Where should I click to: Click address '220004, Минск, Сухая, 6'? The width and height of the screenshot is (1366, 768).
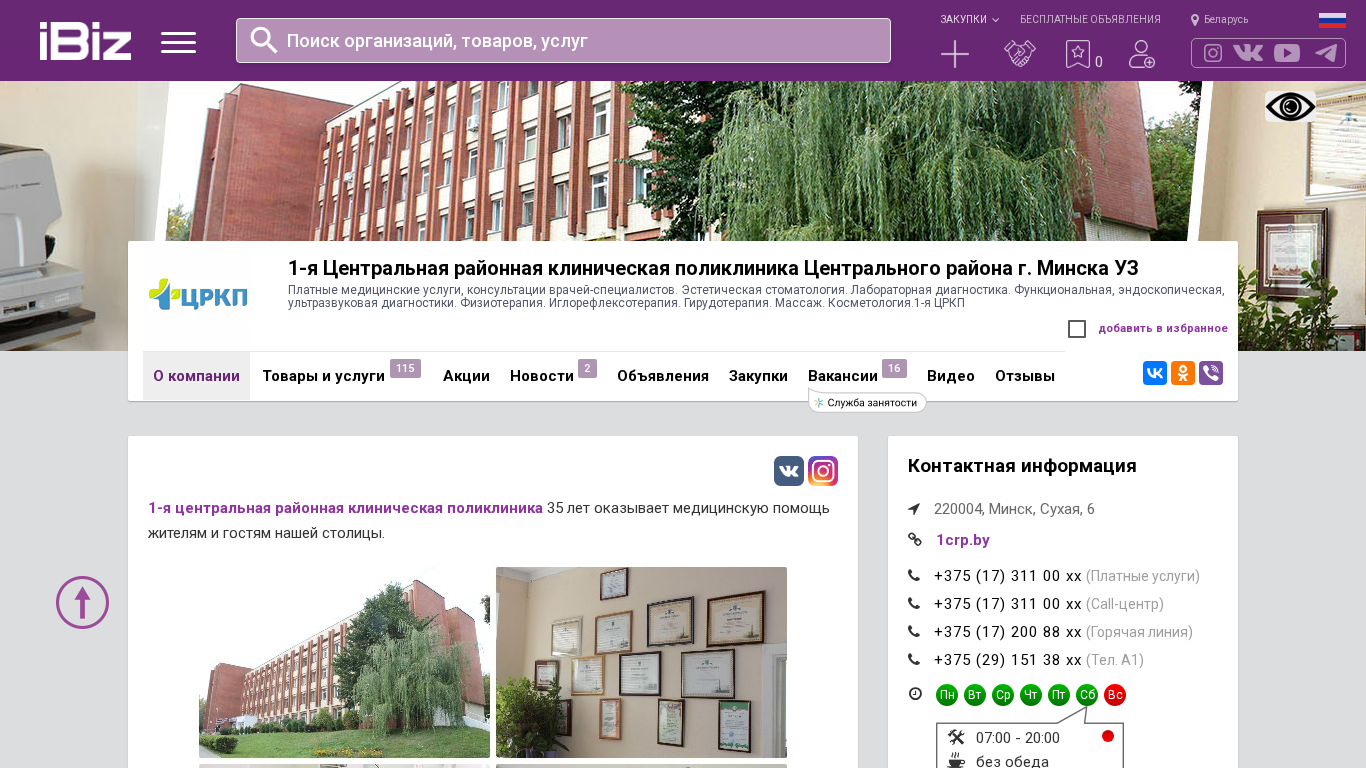point(1014,509)
